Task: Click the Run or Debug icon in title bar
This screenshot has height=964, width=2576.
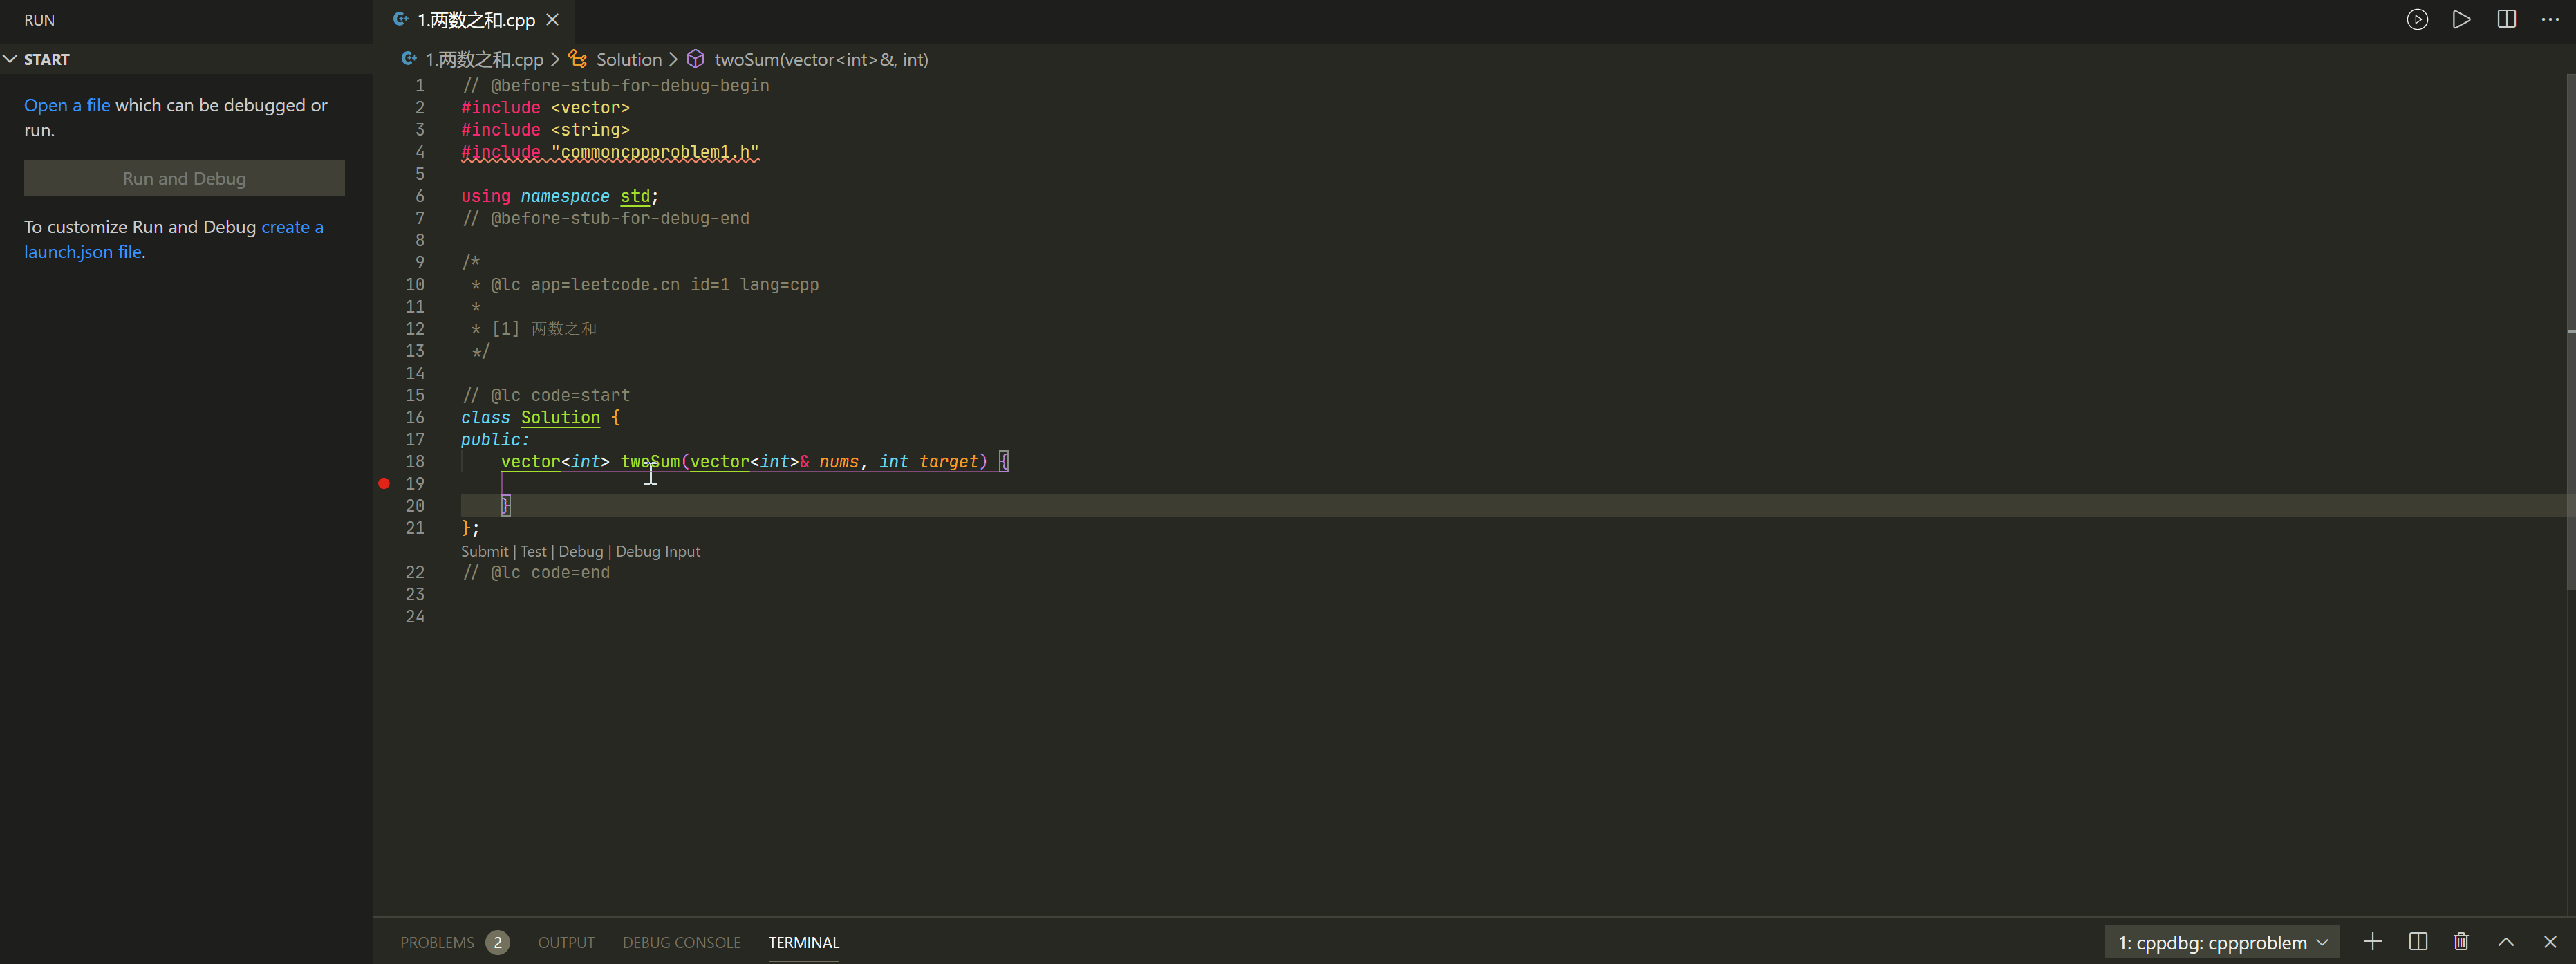Action: click(x=2418, y=19)
